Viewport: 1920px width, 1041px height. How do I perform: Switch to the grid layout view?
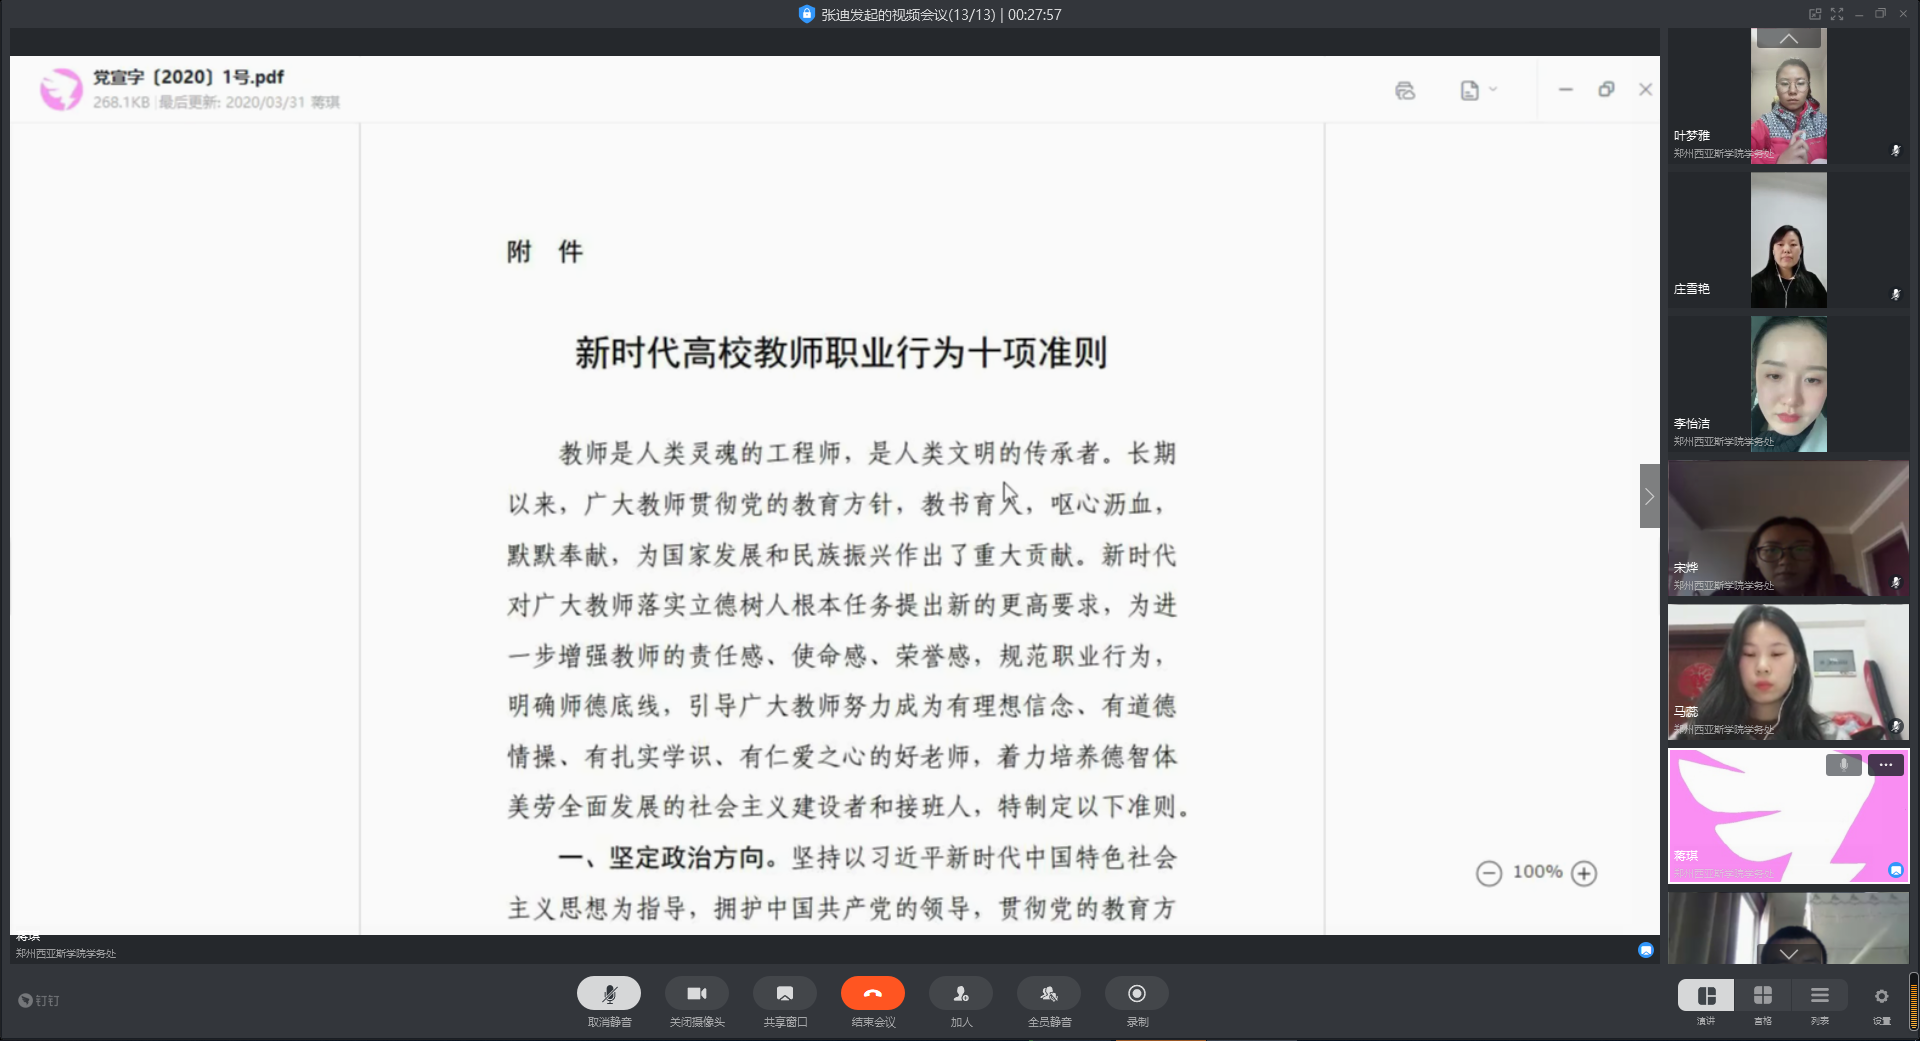(x=1763, y=995)
